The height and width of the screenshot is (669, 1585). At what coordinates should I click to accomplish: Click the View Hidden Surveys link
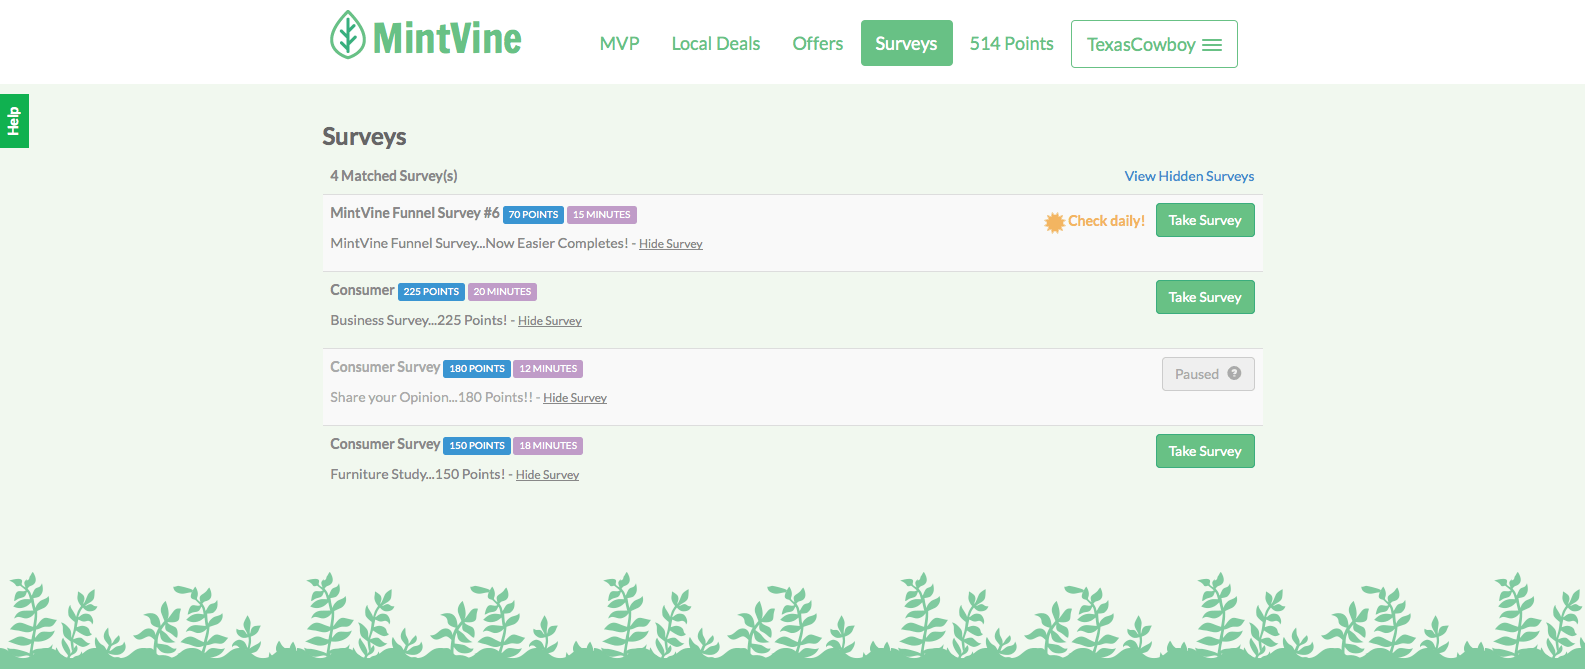1189,176
